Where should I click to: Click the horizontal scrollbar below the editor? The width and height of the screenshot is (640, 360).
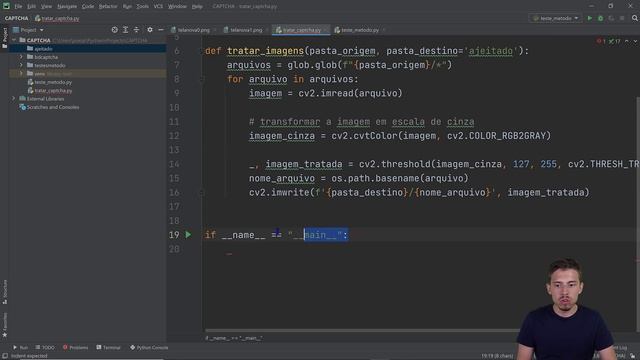coord(362,330)
